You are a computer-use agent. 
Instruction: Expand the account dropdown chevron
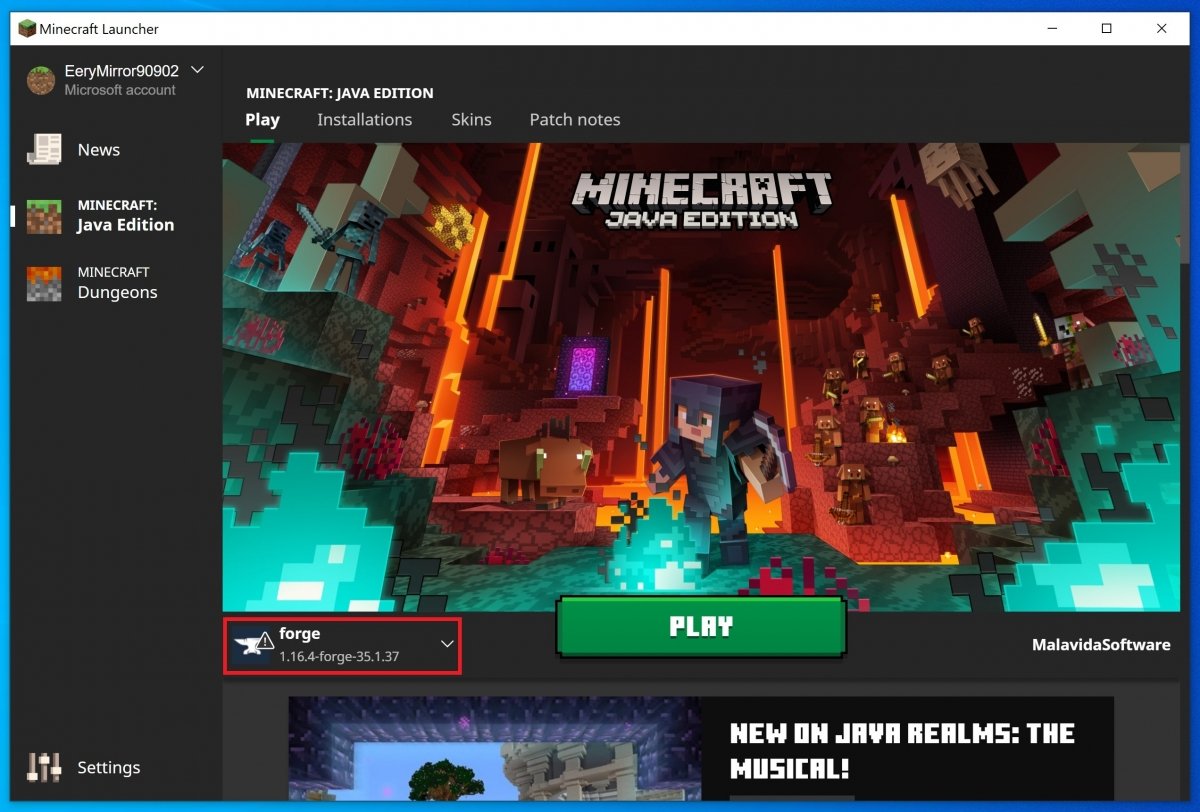(197, 70)
